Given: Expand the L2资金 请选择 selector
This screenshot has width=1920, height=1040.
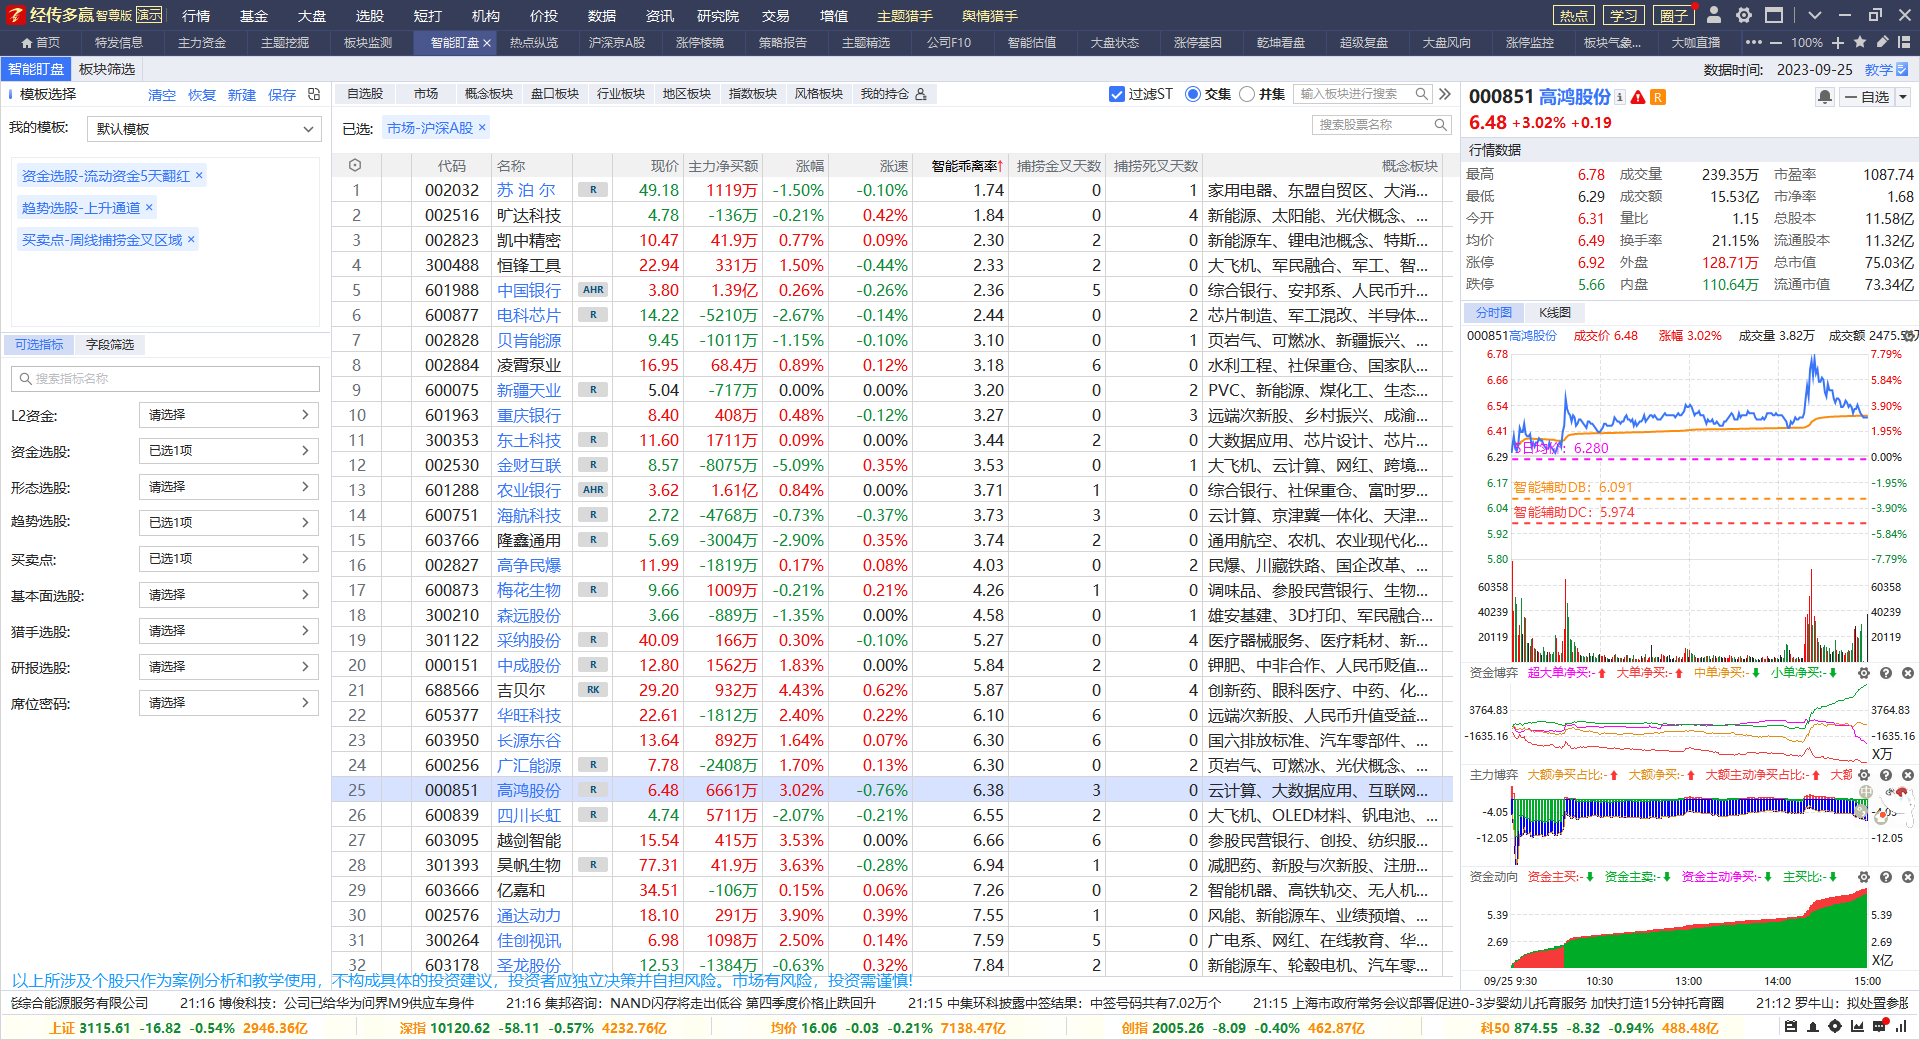Looking at the screenshot, I should click(x=228, y=415).
